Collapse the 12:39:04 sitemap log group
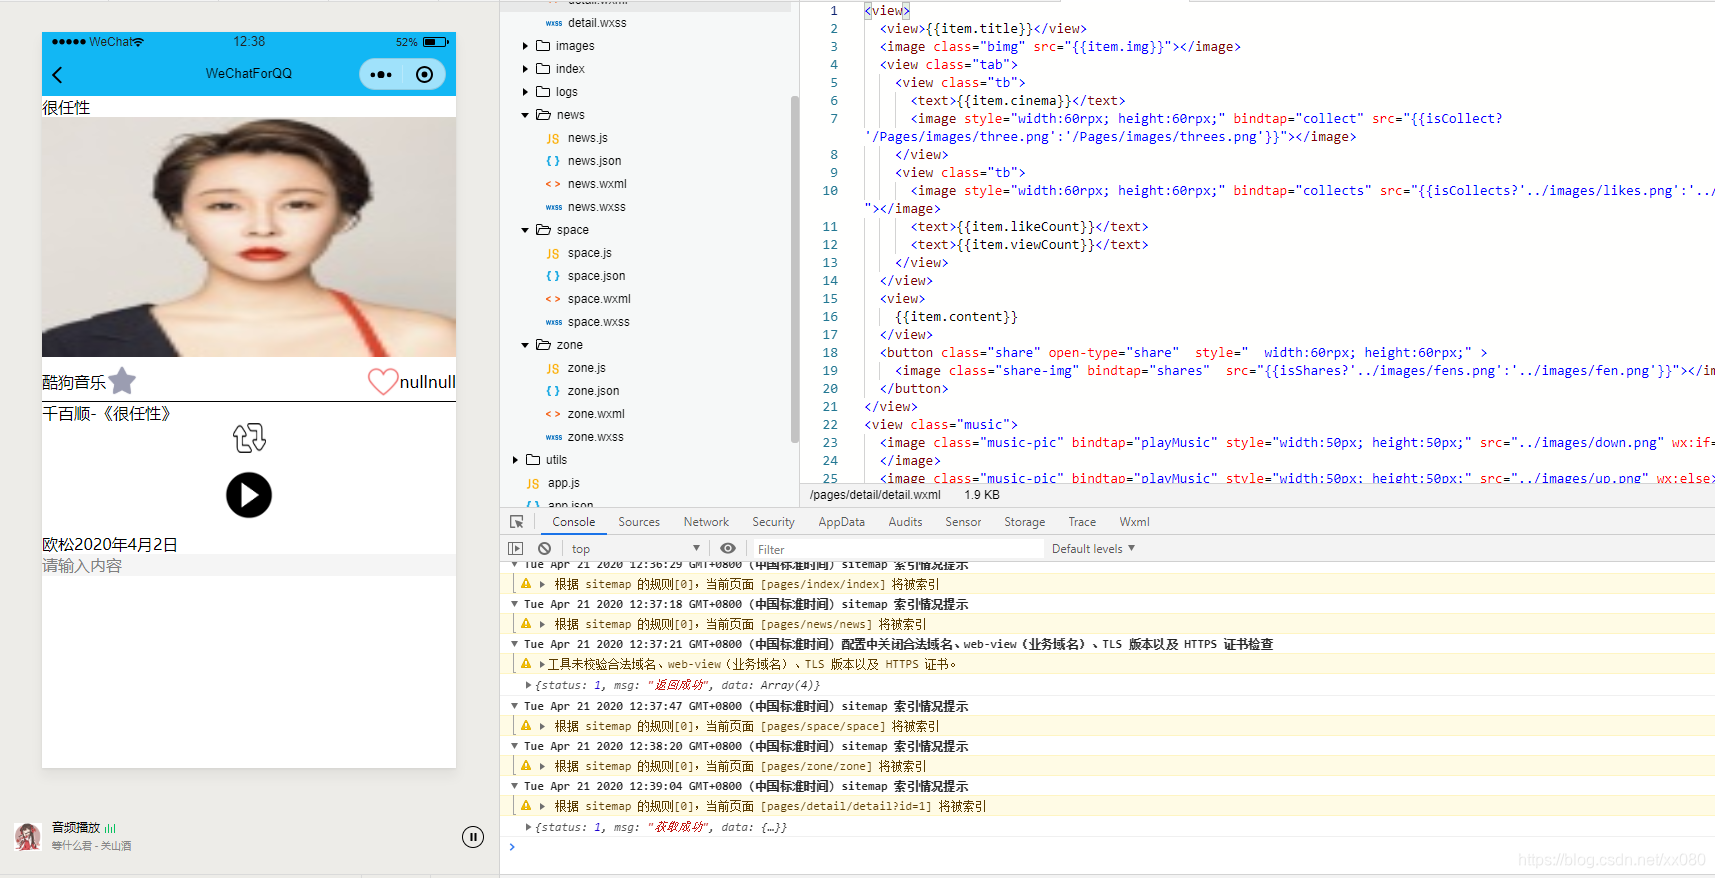 tap(514, 786)
